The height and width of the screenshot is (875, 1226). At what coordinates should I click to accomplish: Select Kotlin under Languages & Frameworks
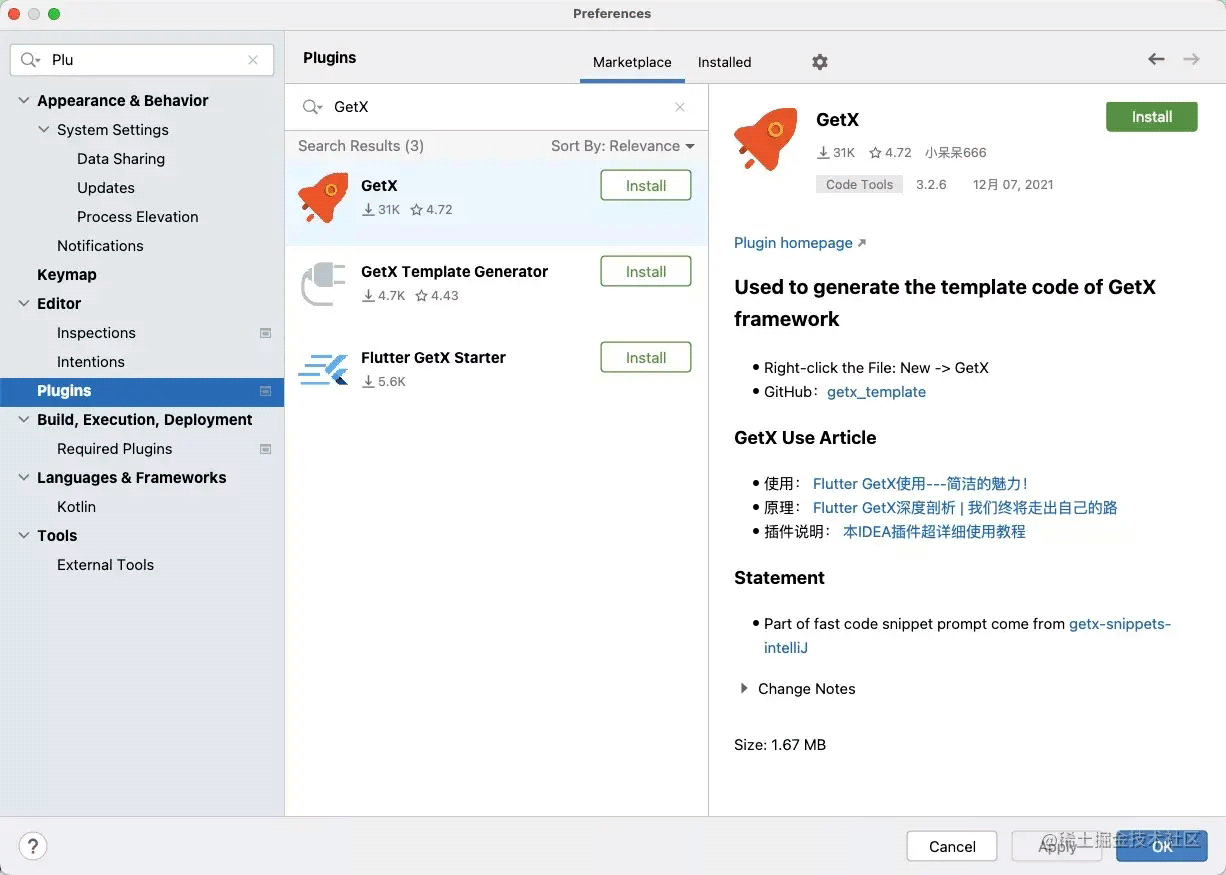click(x=77, y=507)
